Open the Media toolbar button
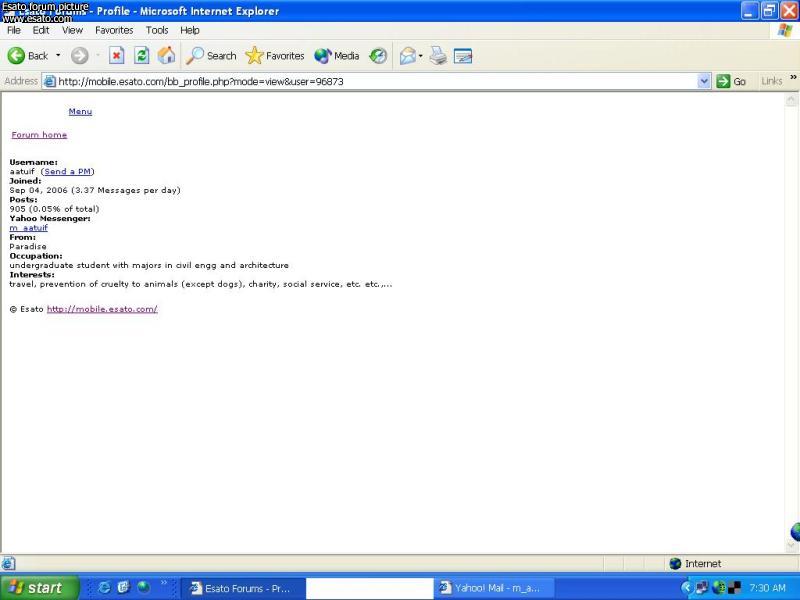 337,56
